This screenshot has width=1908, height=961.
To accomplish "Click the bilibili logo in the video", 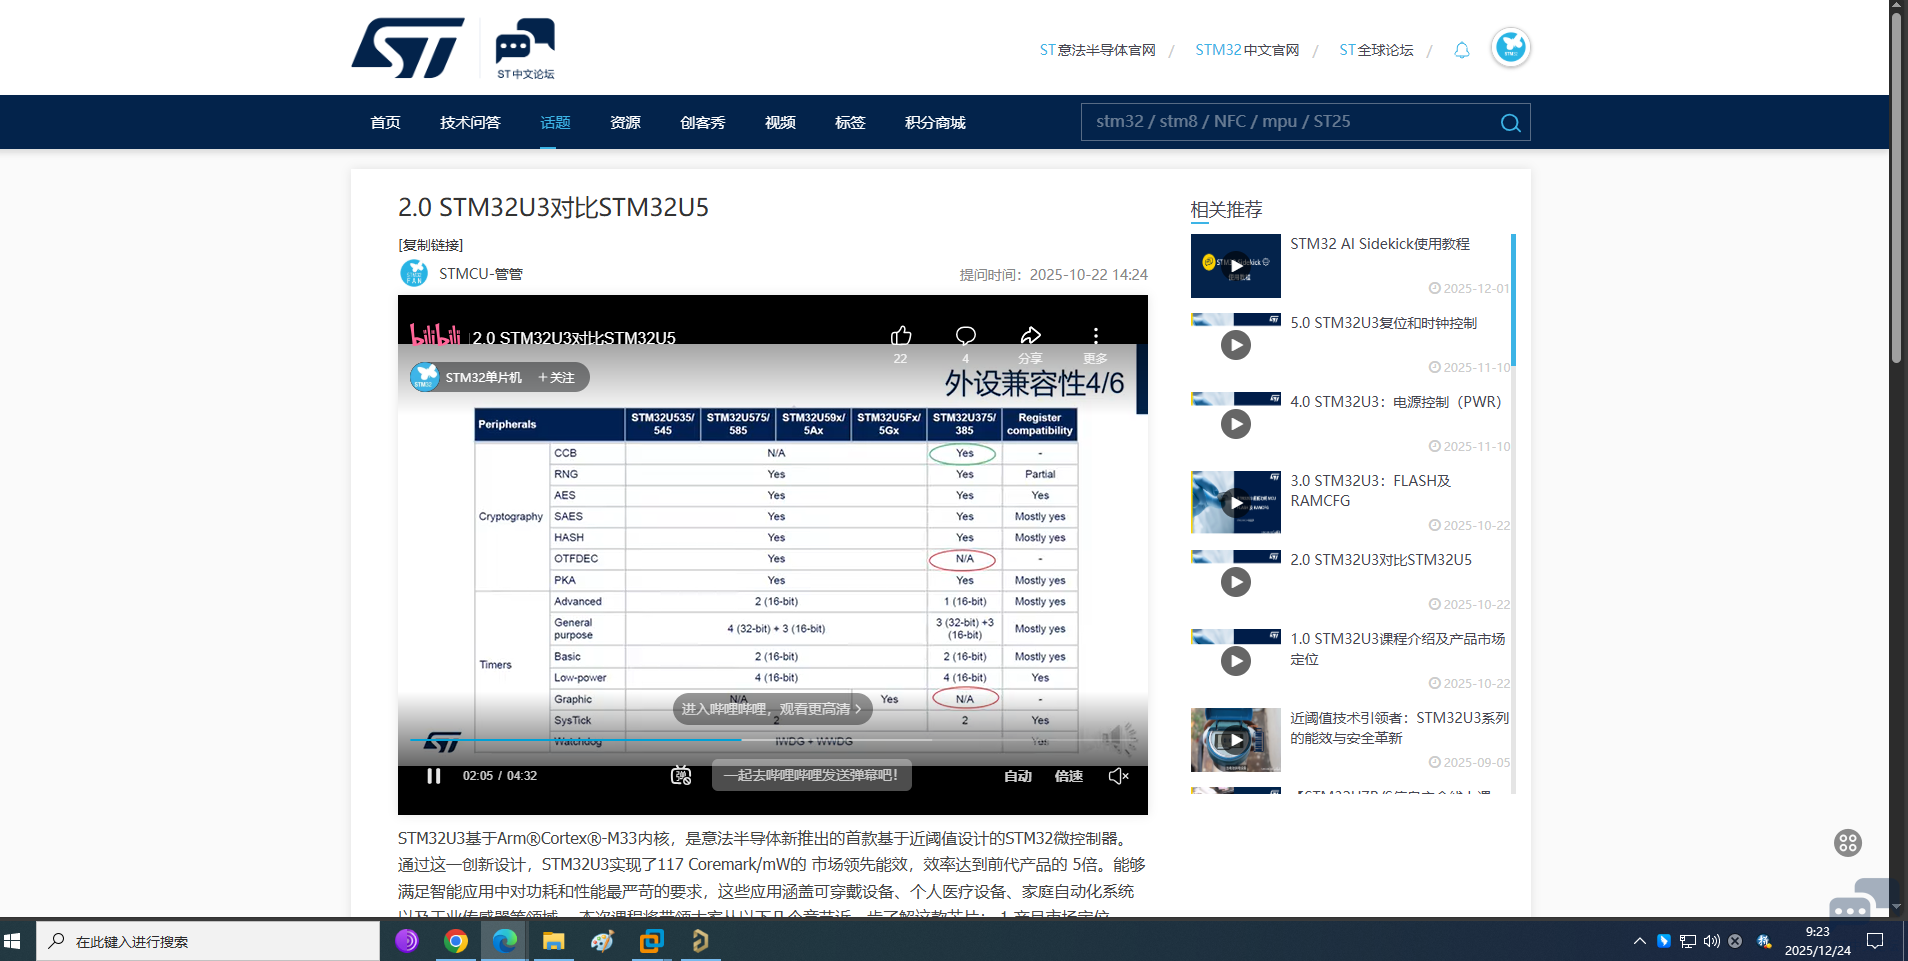I will coord(435,334).
